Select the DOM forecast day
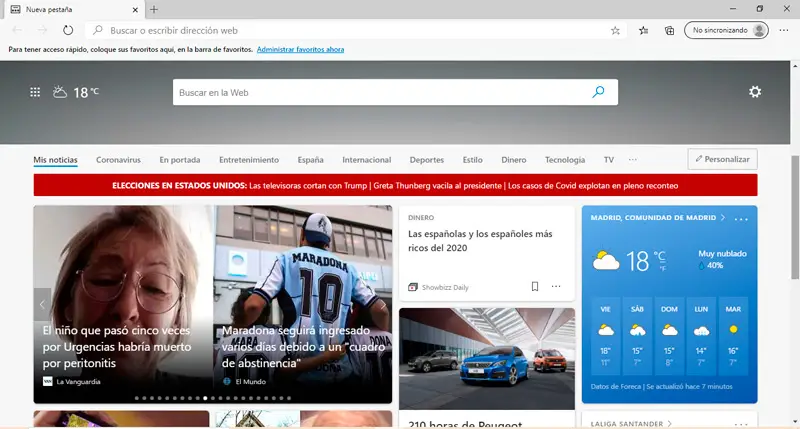The width and height of the screenshot is (800, 429). (x=669, y=336)
